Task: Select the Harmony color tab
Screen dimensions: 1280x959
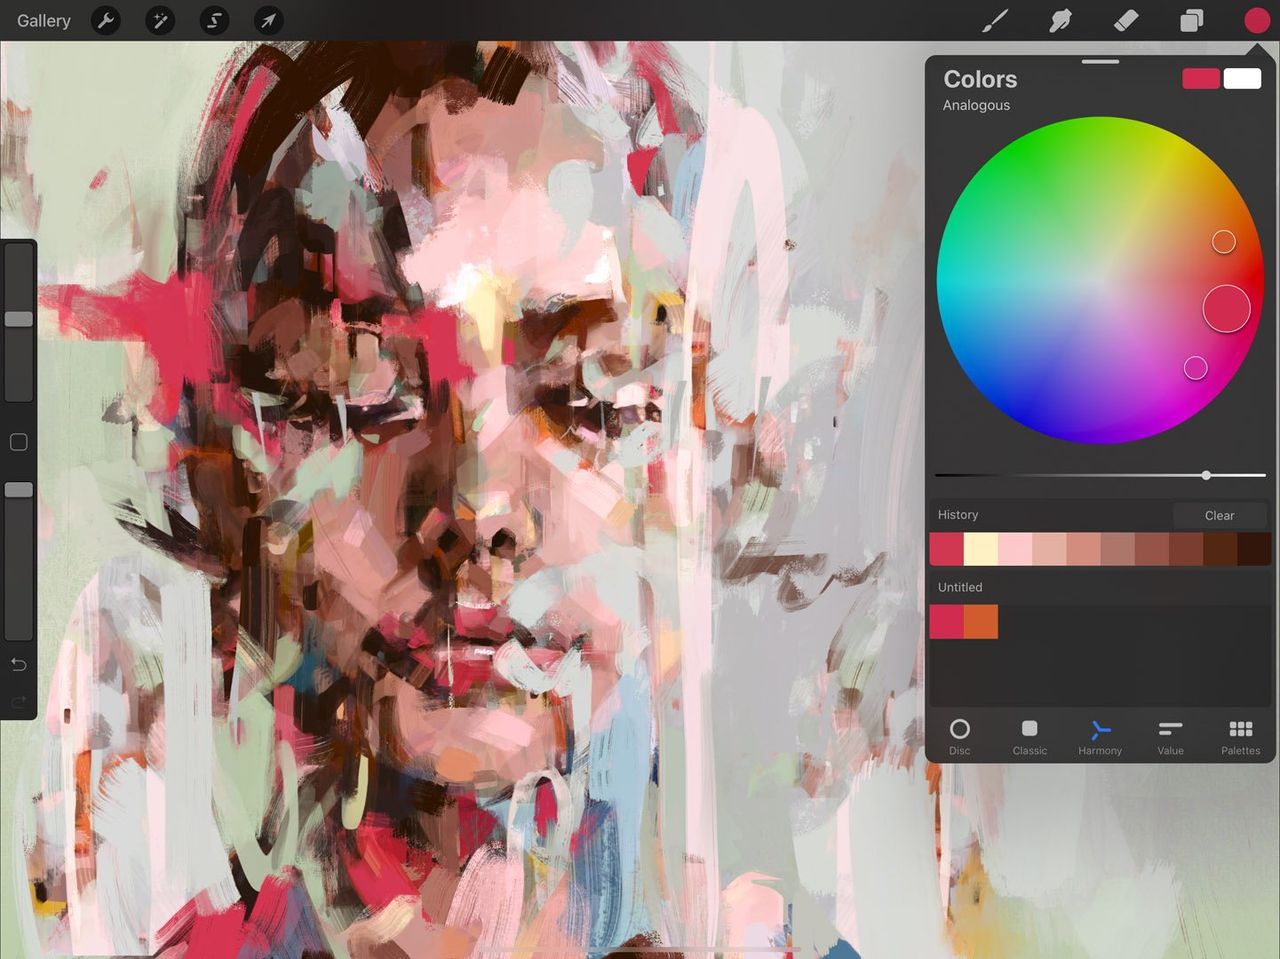Action: point(1100,736)
